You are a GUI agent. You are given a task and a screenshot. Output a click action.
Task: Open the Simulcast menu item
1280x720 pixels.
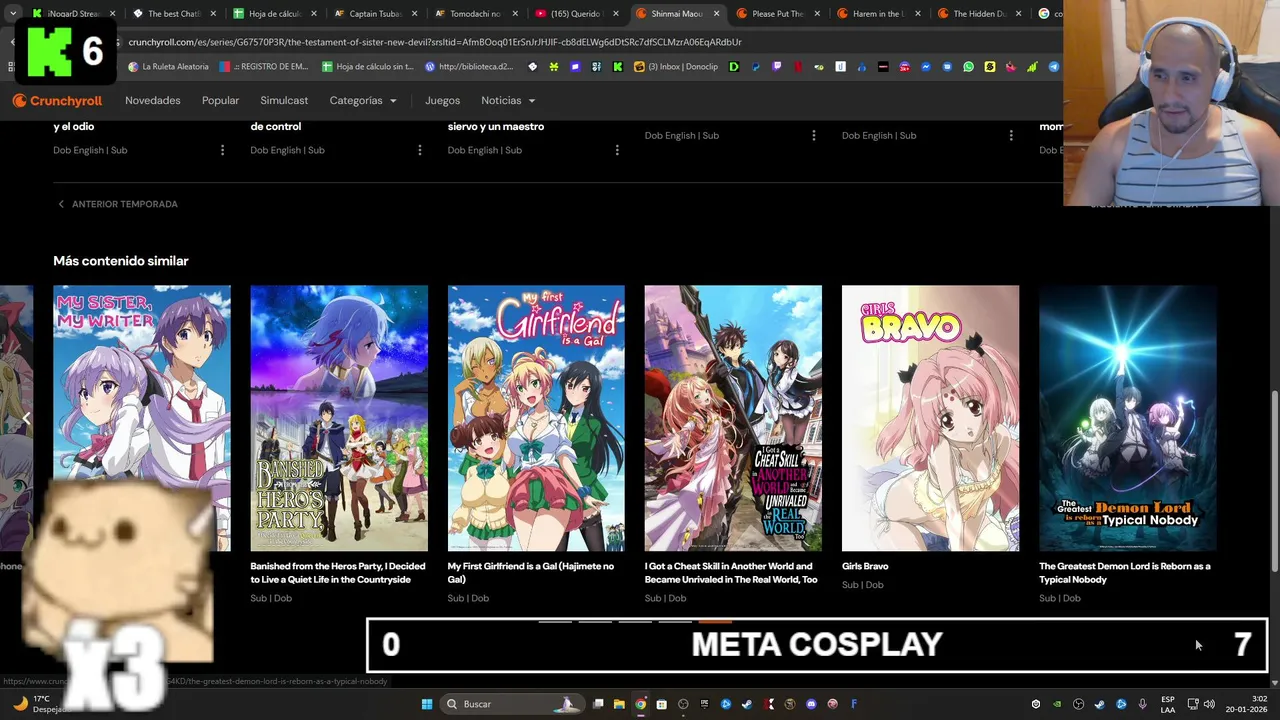coord(284,101)
